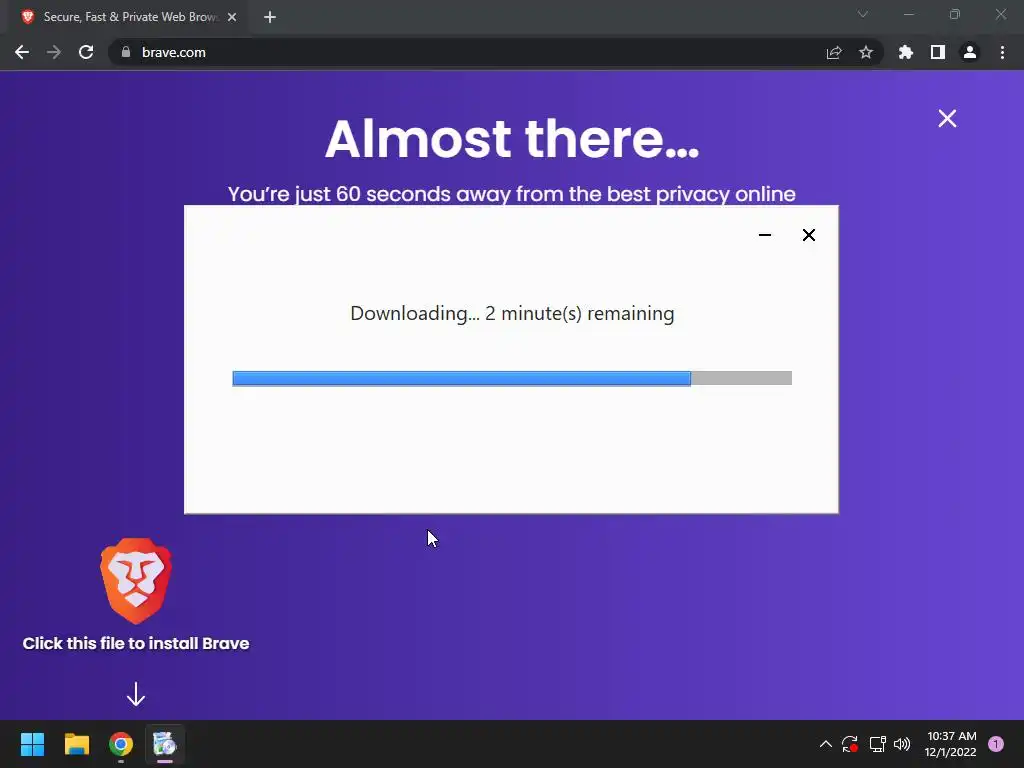Open the Extensions puzzle icon

(x=906, y=52)
